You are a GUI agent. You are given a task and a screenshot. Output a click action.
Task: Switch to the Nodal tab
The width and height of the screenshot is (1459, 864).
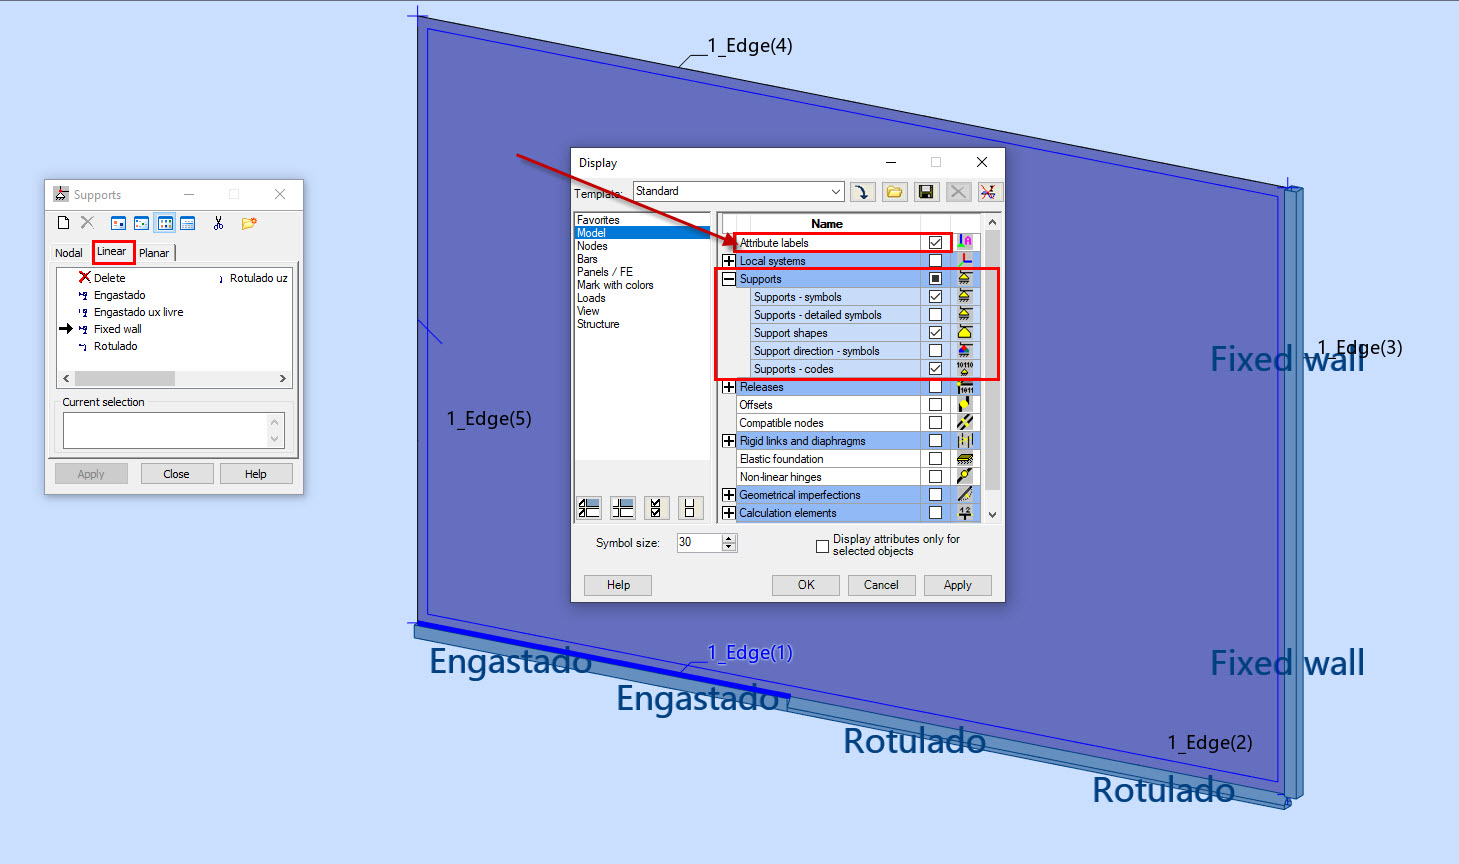coord(68,252)
